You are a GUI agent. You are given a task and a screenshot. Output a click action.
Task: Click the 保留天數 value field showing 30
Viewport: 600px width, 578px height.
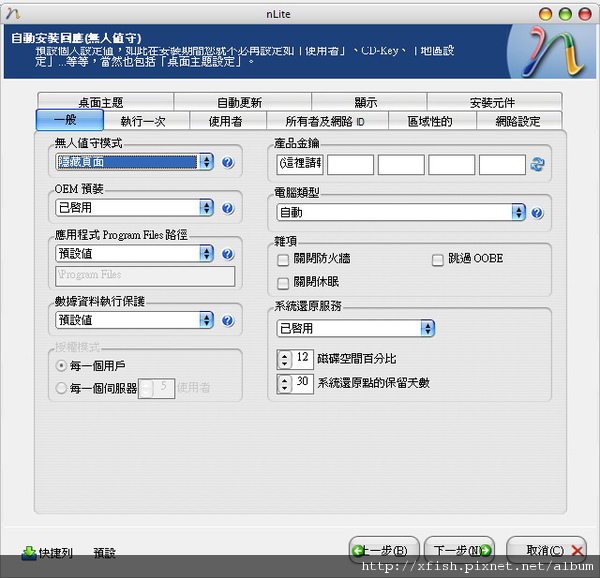click(x=302, y=384)
